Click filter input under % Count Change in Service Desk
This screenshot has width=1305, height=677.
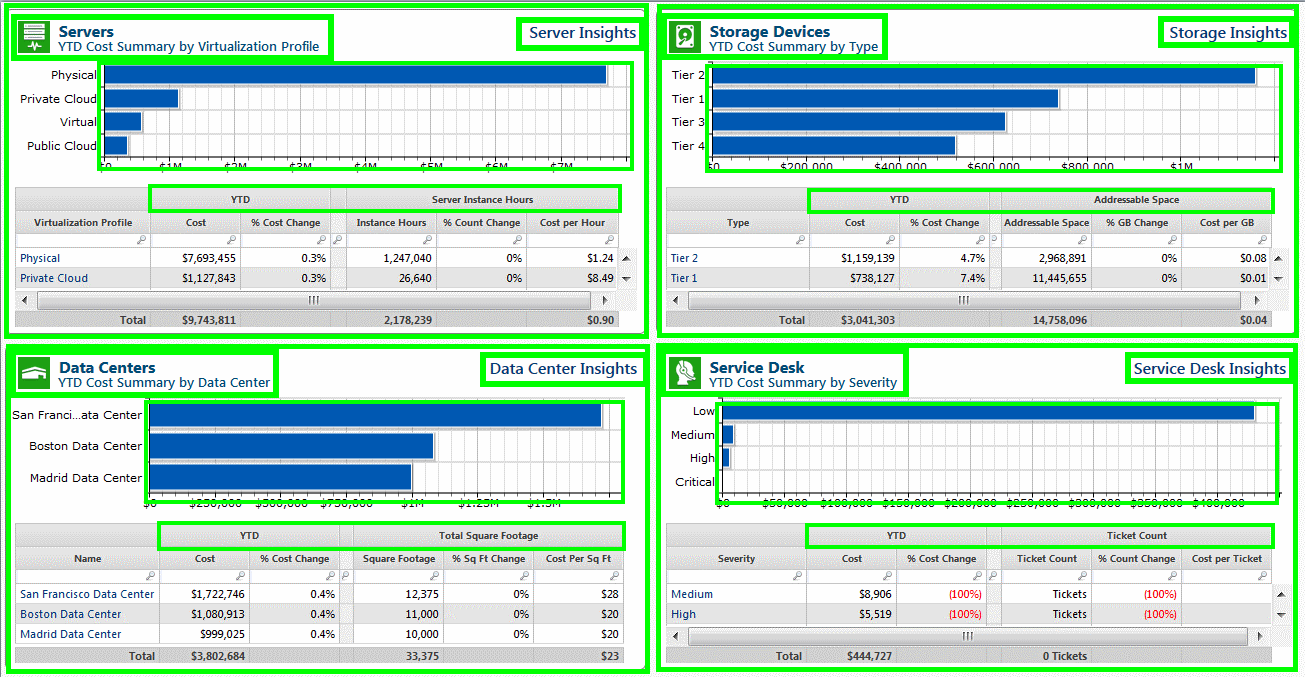(1137, 576)
